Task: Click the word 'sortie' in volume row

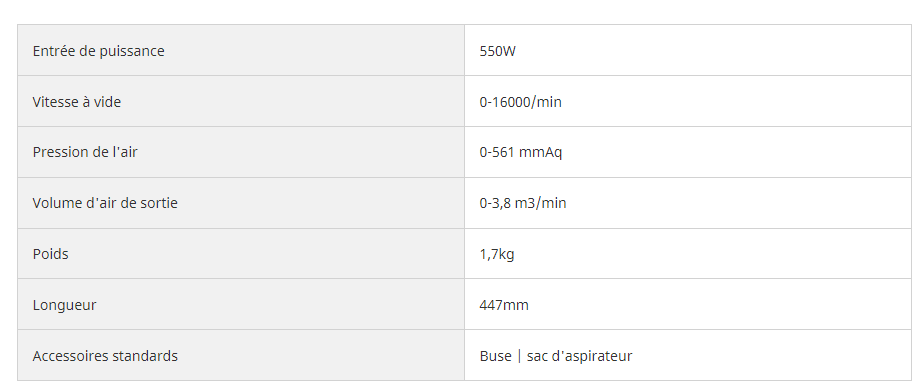Action: (160, 203)
